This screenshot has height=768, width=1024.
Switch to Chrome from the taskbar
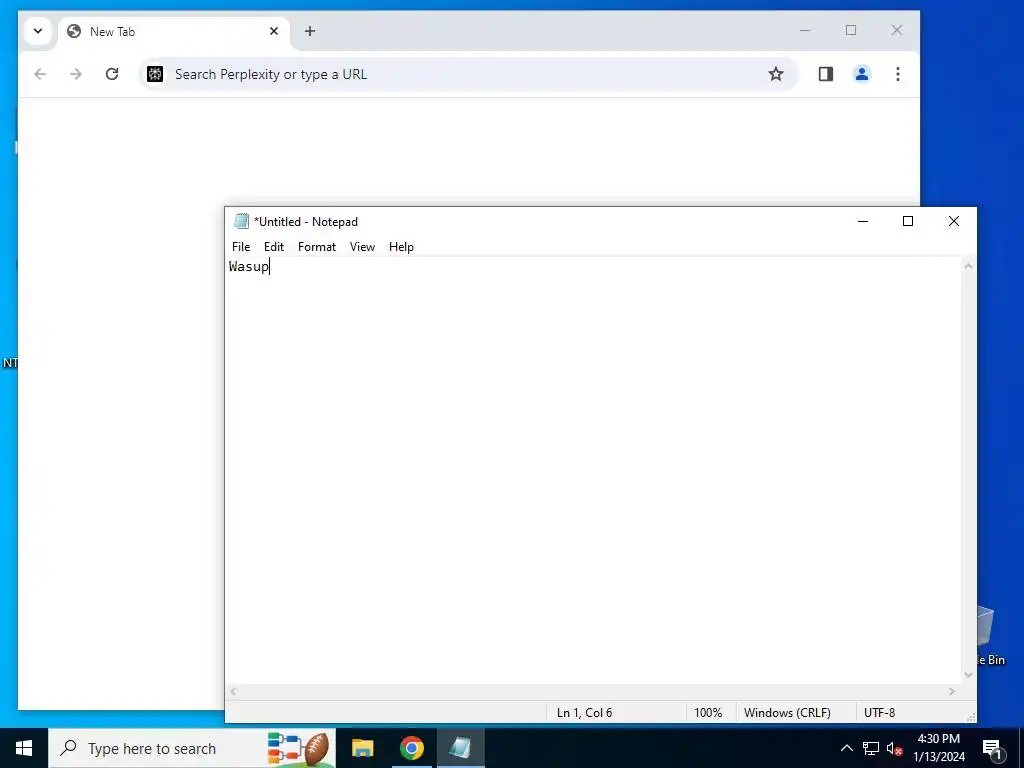(x=412, y=748)
